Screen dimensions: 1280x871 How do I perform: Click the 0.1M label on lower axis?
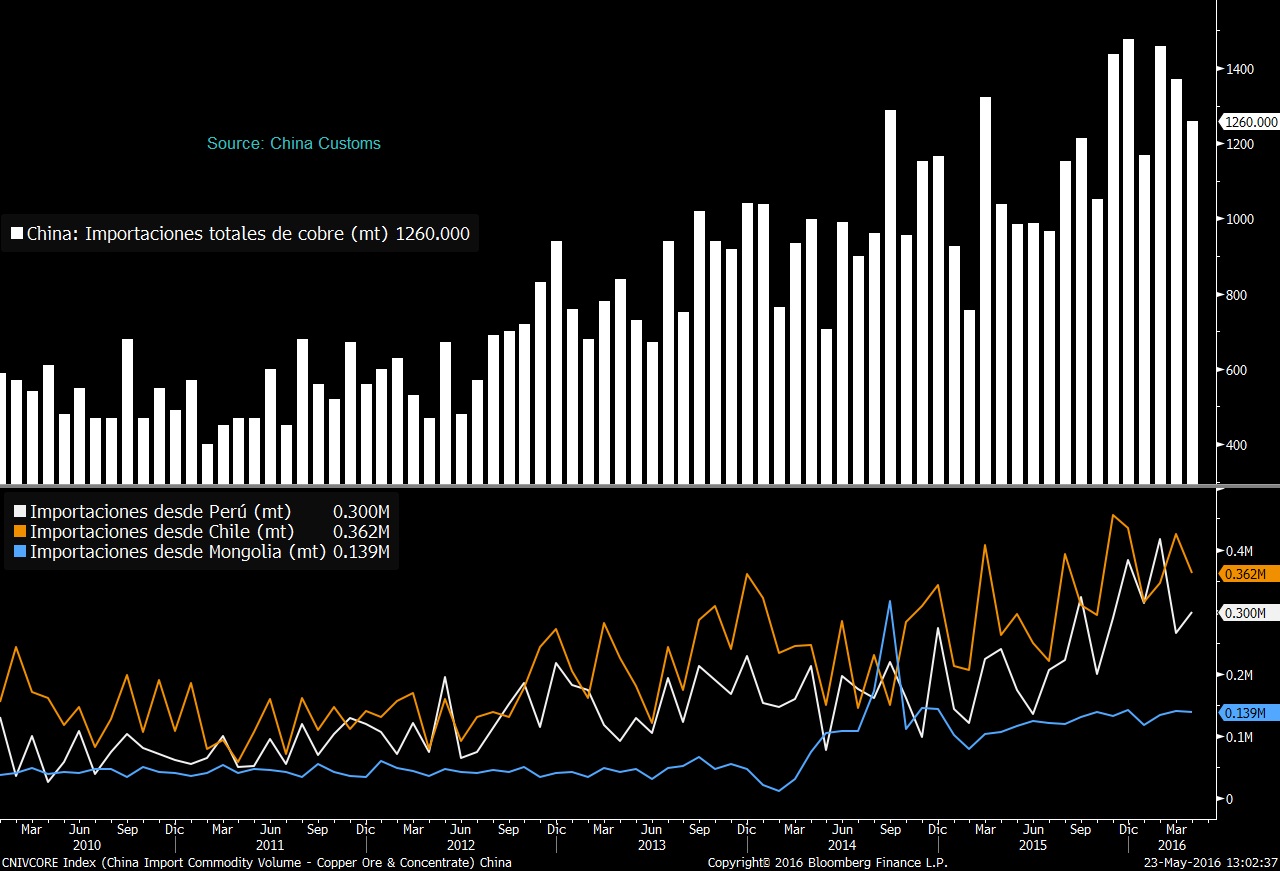point(1240,737)
